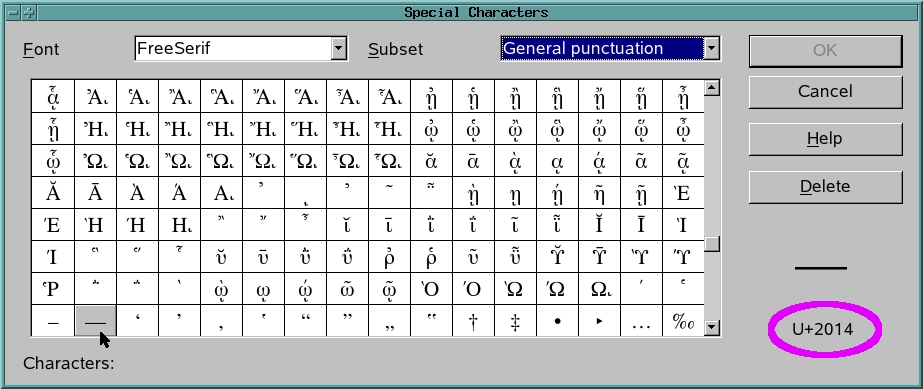Click the Delete button

pyautogui.click(x=825, y=187)
